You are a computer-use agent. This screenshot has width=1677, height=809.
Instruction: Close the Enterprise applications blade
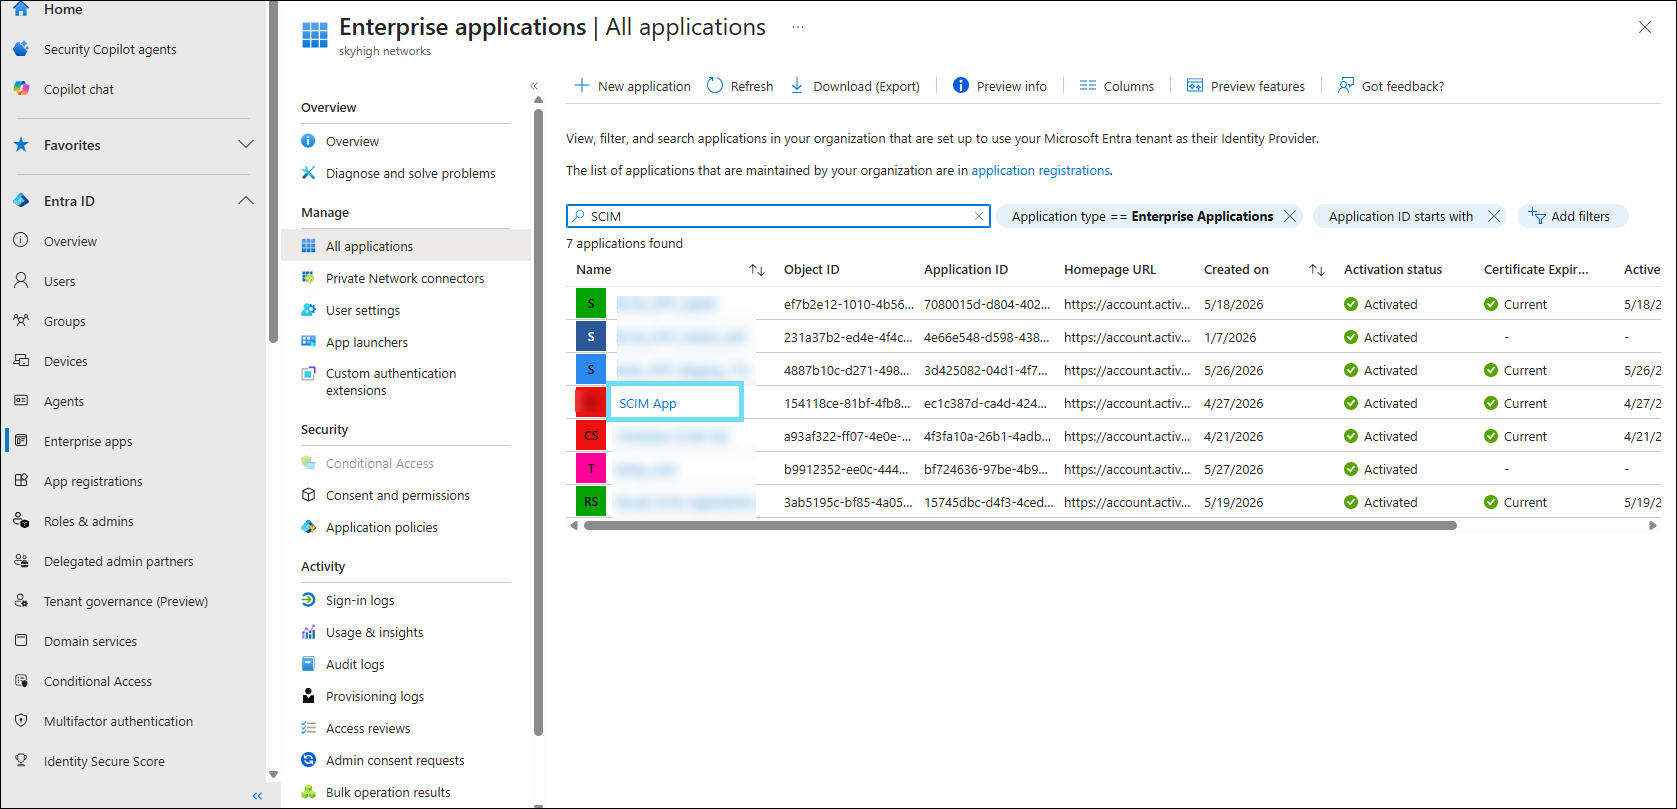(x=1645, y=28)
